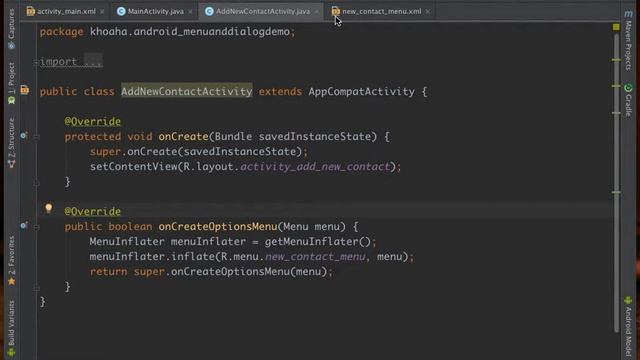The height and width of the screenshot is (360, 640).
Task: Open the Maven Projects panel
Action: pyautogui.click(x=628, y=41)
